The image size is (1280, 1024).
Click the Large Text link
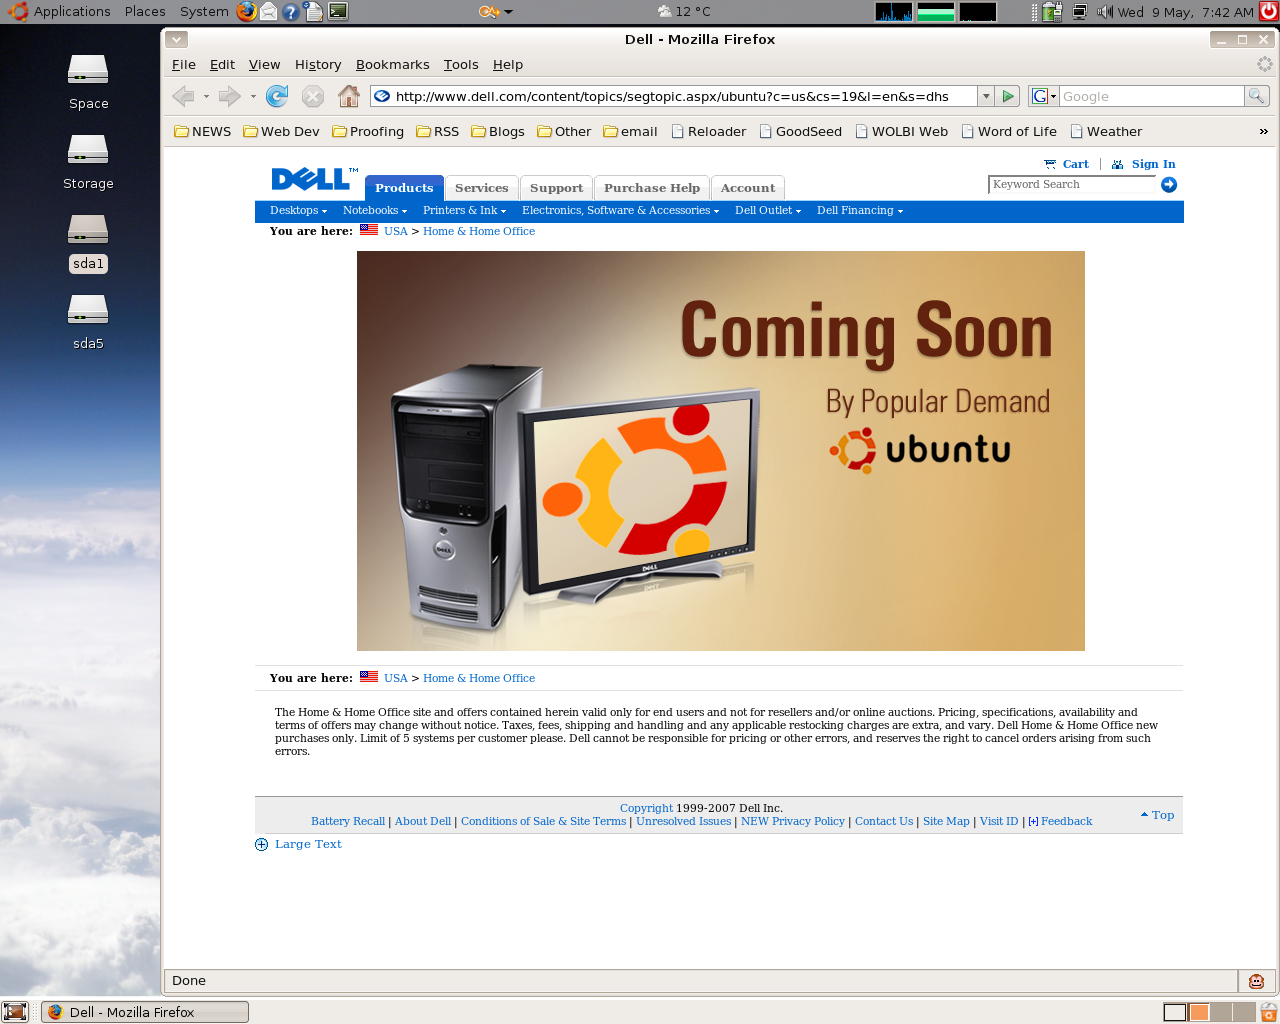[308, 844]
